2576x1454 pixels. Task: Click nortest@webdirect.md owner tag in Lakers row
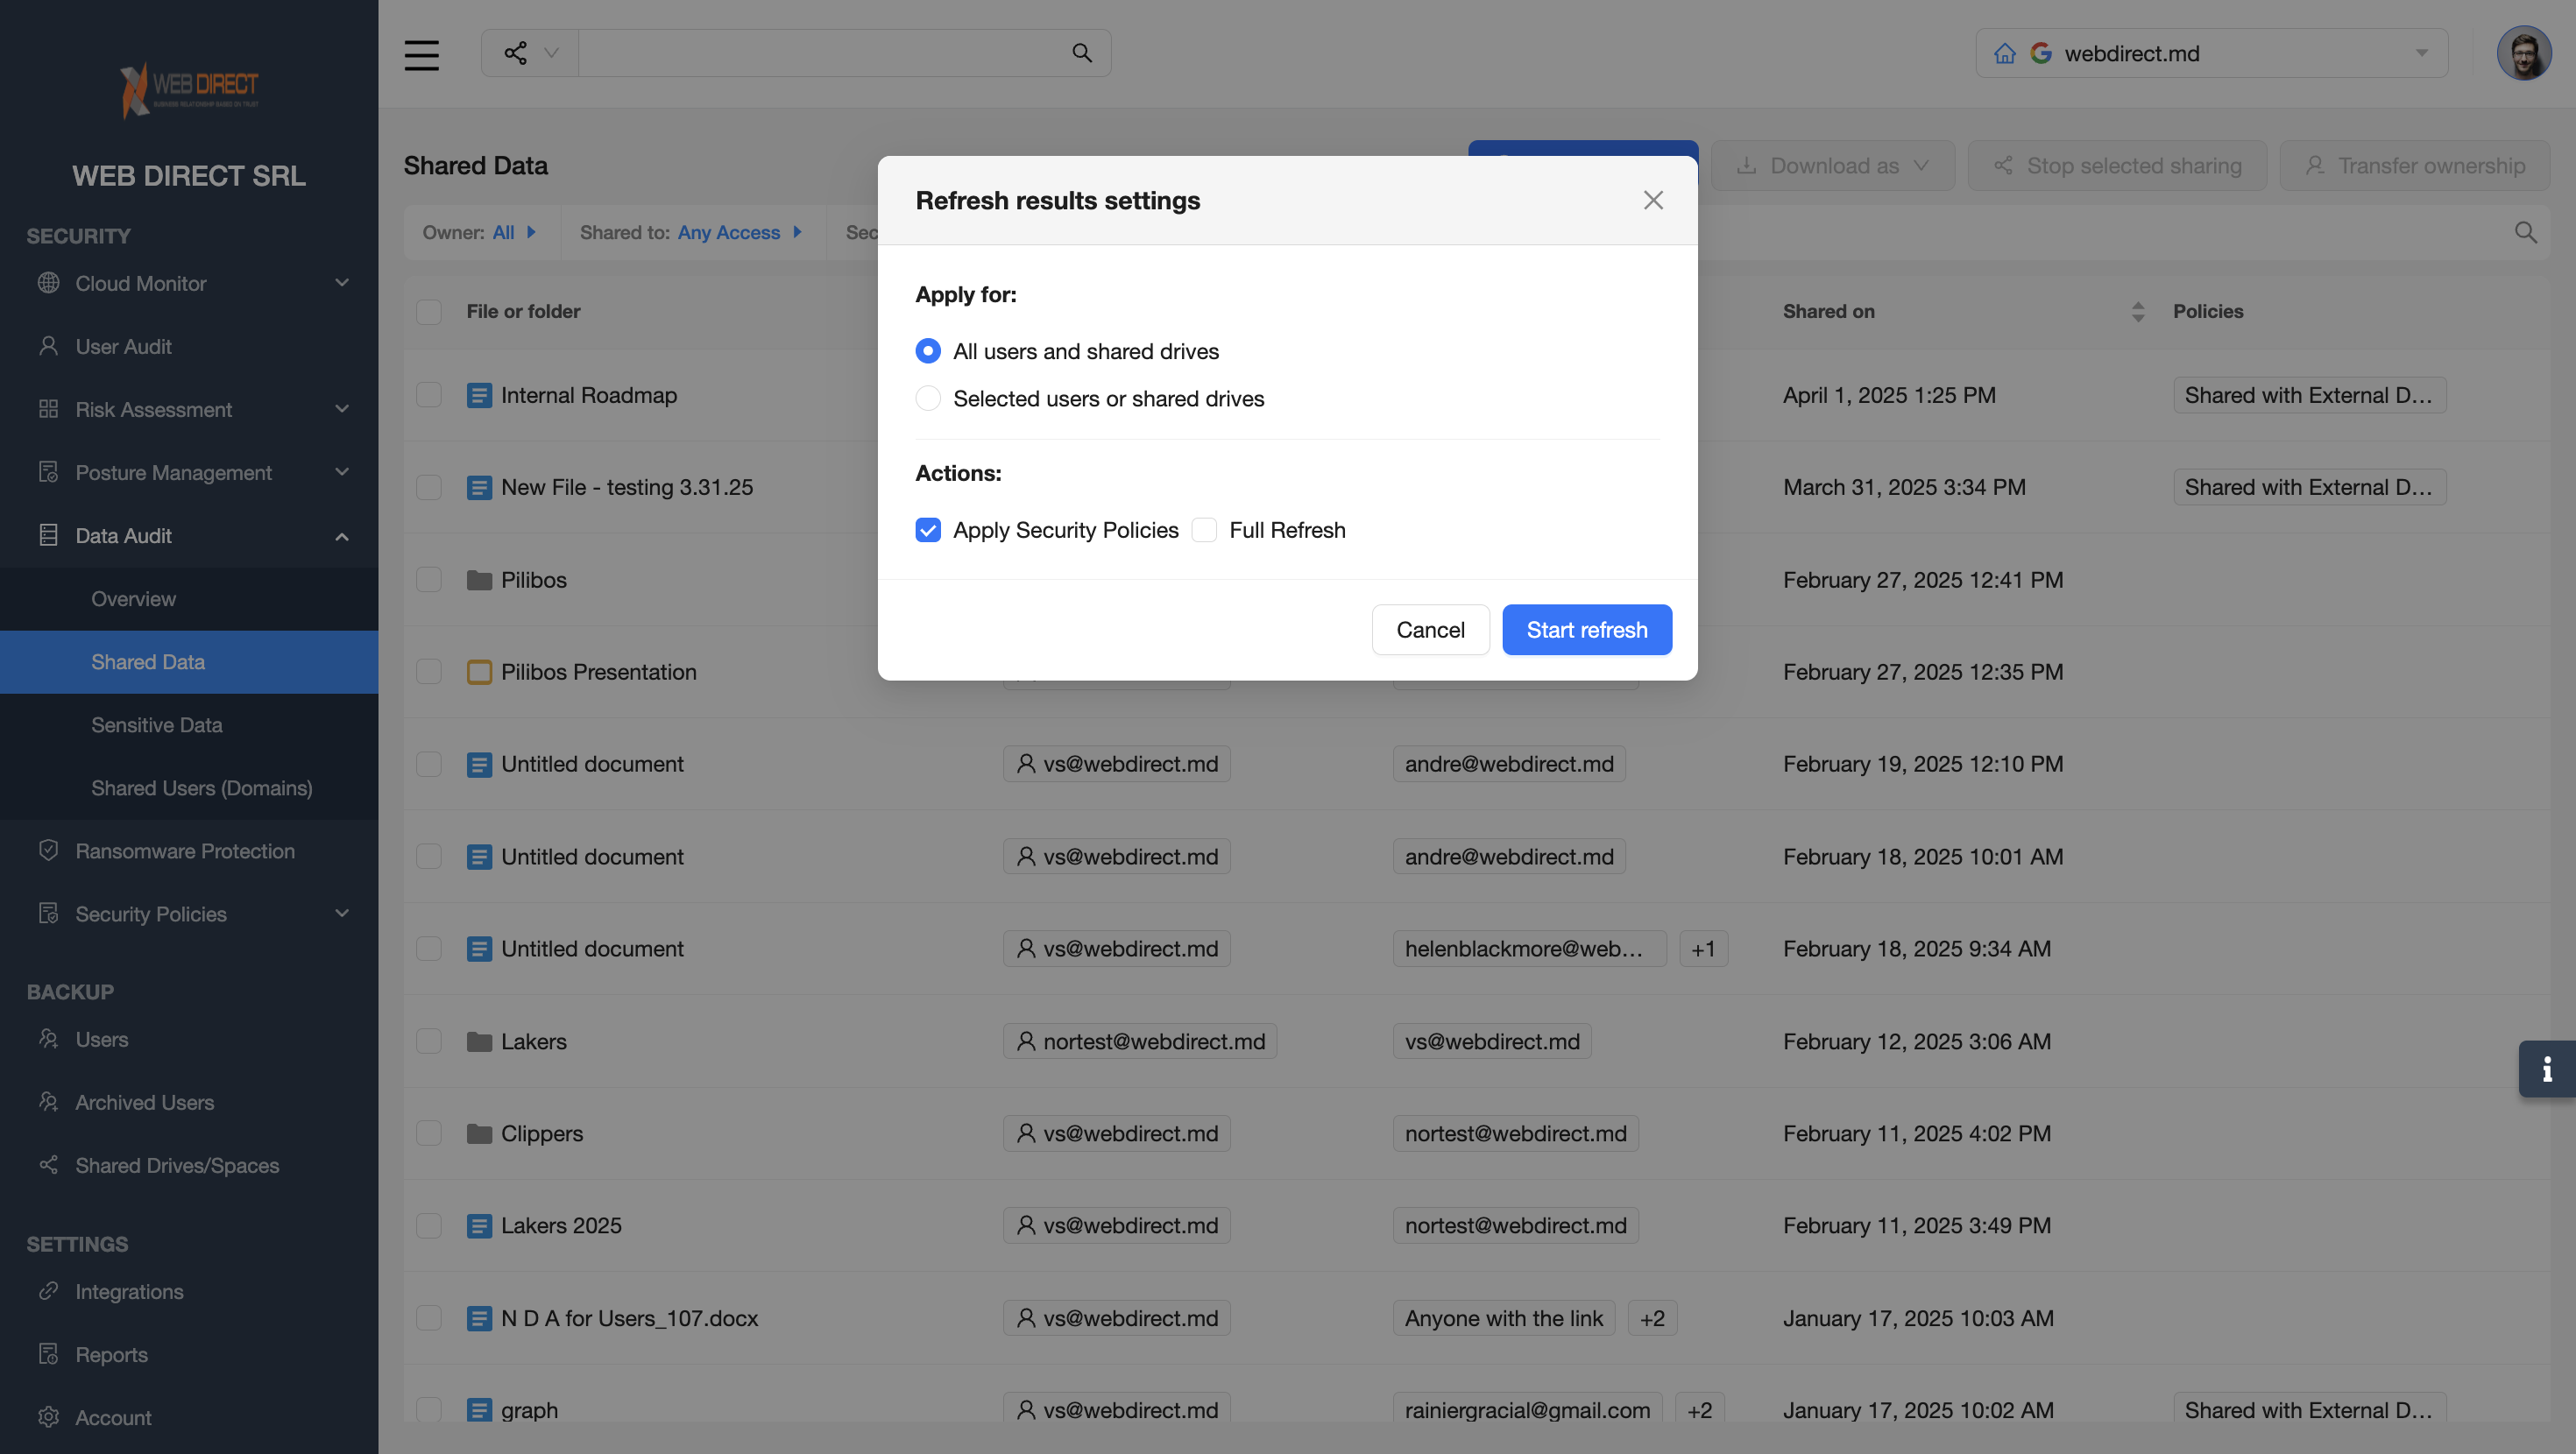[x=1140, y=1041]
